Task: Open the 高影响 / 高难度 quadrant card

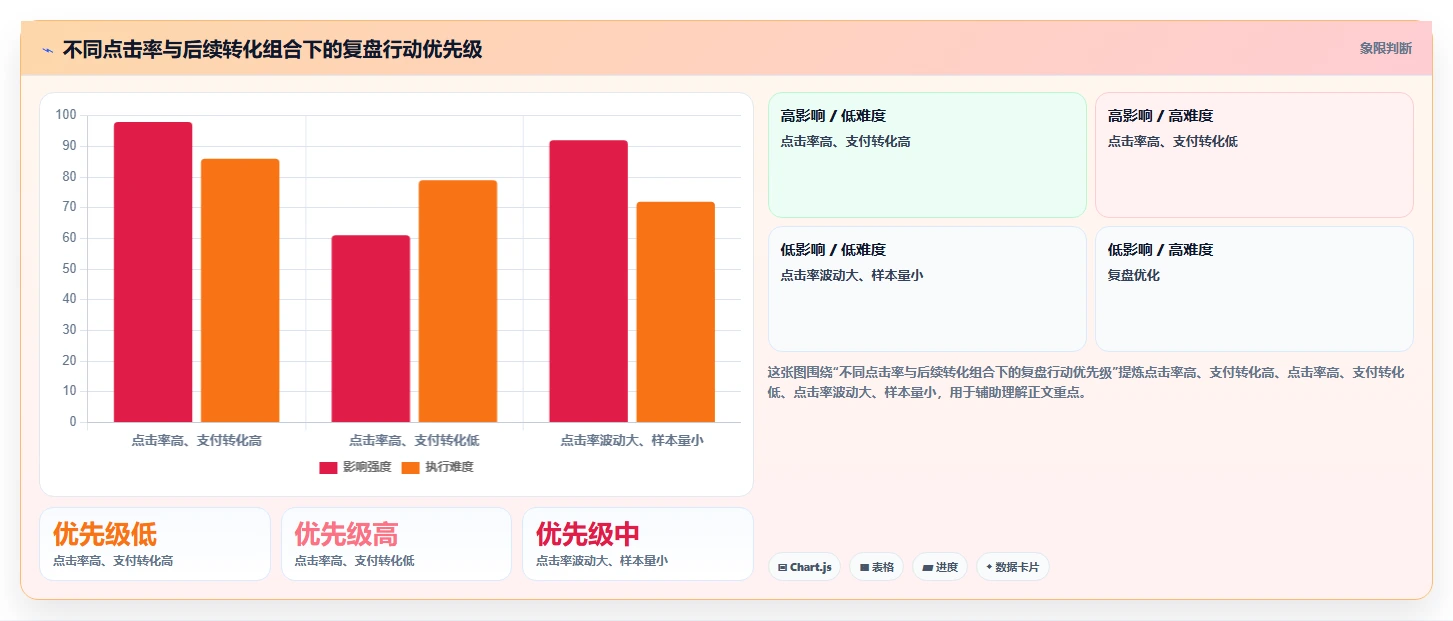Action: [1254, 155]
